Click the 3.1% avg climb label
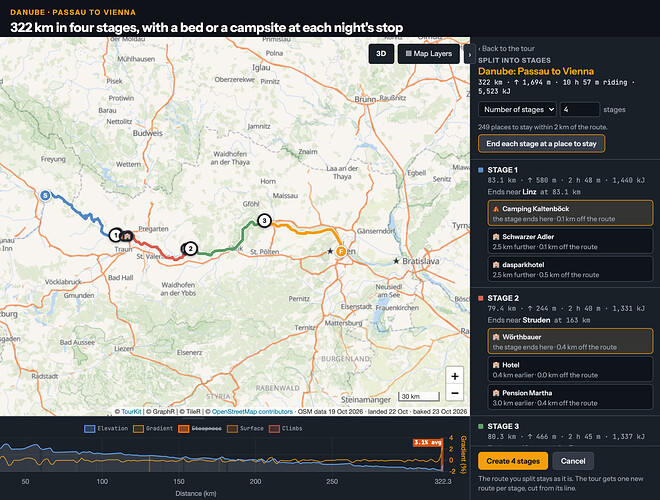This screenshot has width=660, height=500. click(x=427, y=442)
